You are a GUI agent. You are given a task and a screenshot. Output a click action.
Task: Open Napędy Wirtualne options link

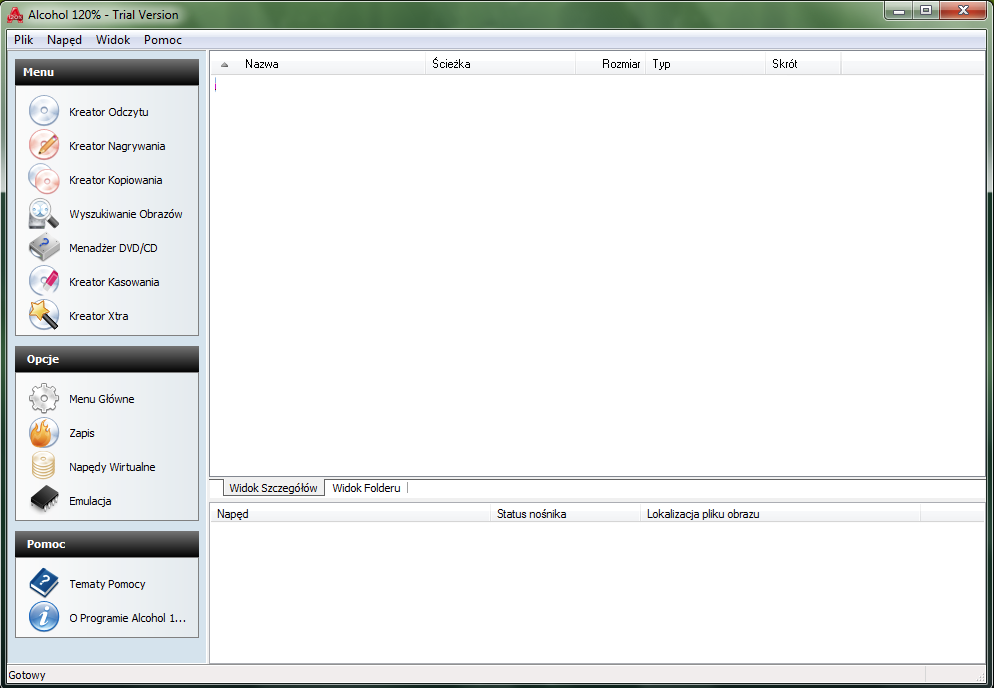point(112,467)
